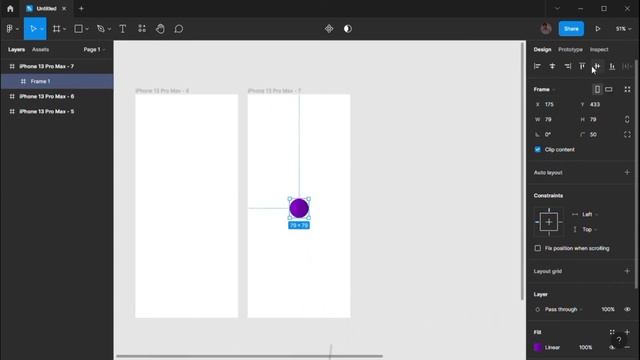Add a new fill with plus
The width and height of the screenshot is (640, 360).
pos(627,332)
